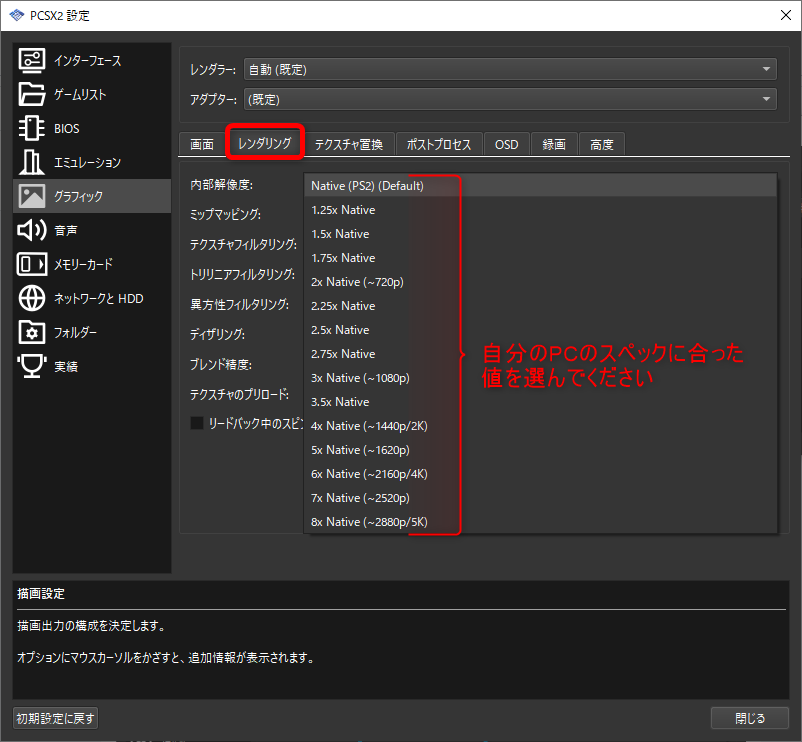The image size is (802, 742).
Task: Choose 6x Native (~2160p/4K) resolution
Action: click(x=541, y=474)
